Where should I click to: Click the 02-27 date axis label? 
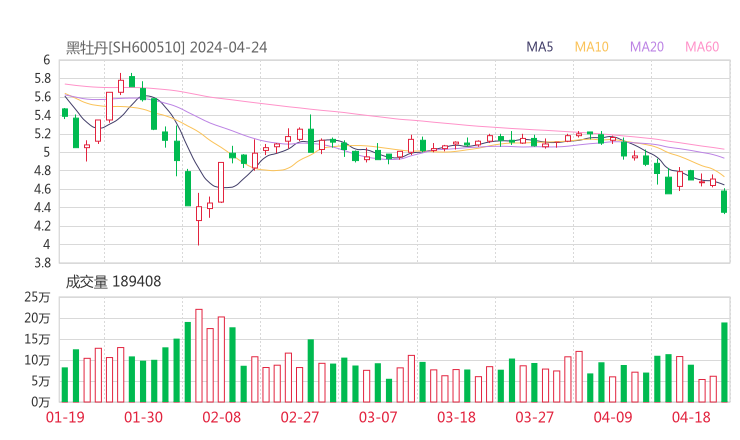(300, 417)
